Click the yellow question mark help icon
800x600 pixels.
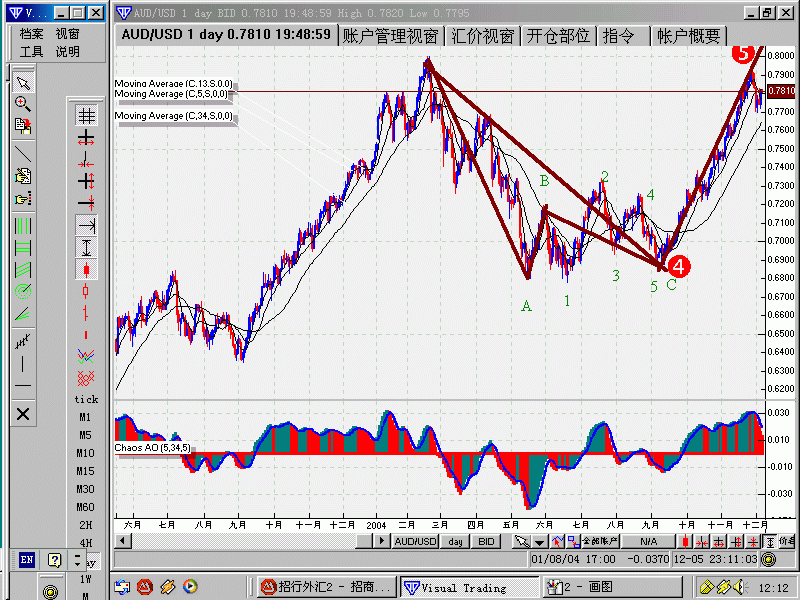tap(55, 560)
